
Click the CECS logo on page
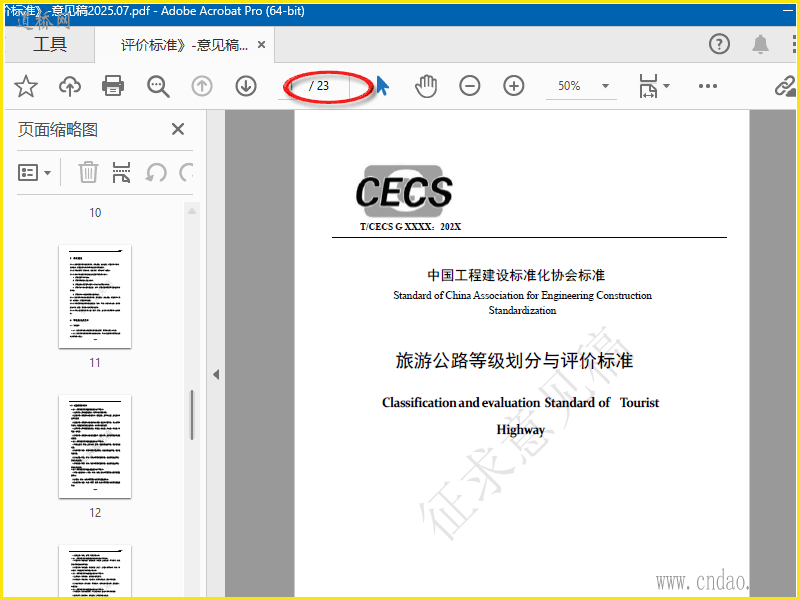(x=404, y=191)
